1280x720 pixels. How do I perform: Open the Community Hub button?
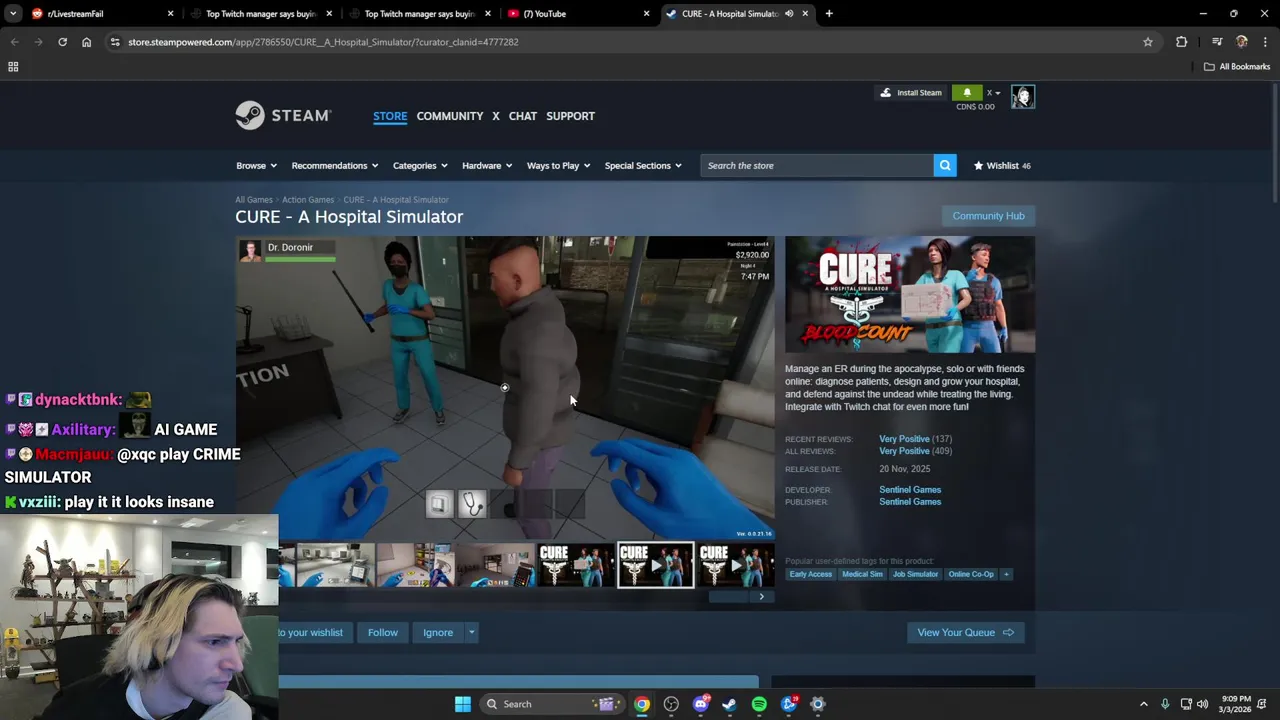[988, 216]
